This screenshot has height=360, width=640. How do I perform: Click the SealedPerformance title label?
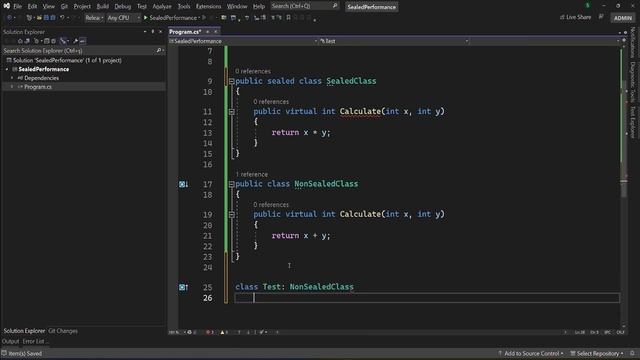[x=371, y=7]
